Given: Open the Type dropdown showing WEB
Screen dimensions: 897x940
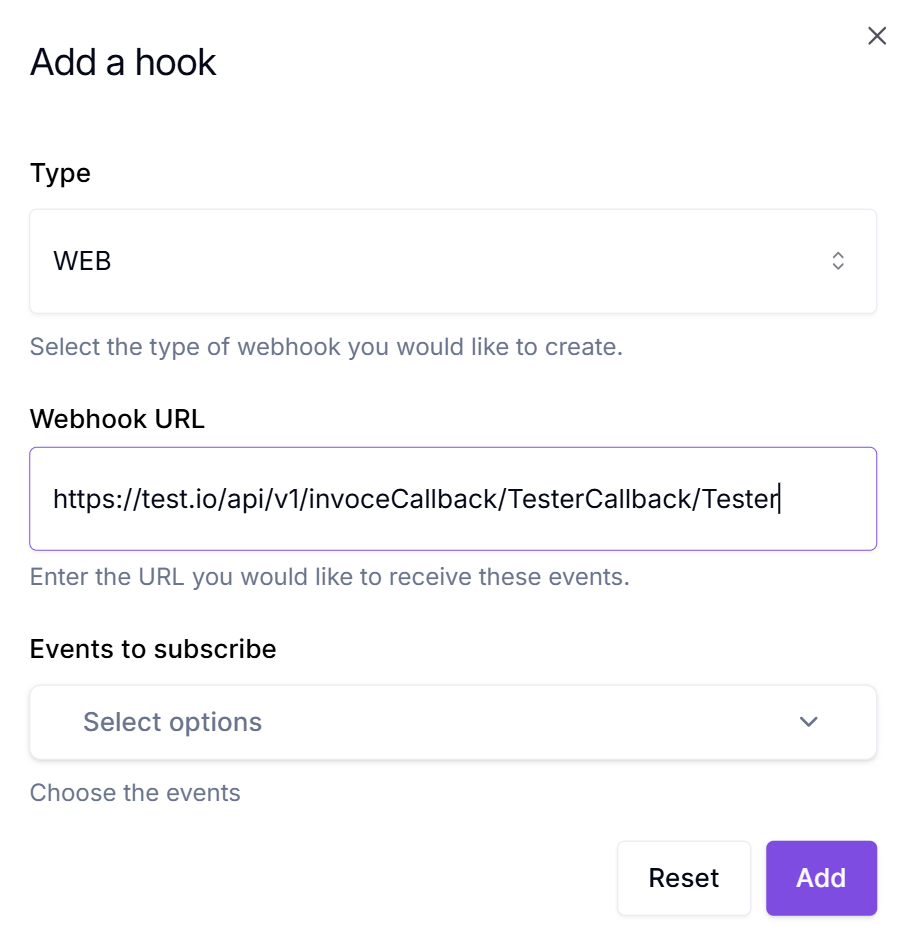Looking at the screenshot, I should (x=453, y=261).
